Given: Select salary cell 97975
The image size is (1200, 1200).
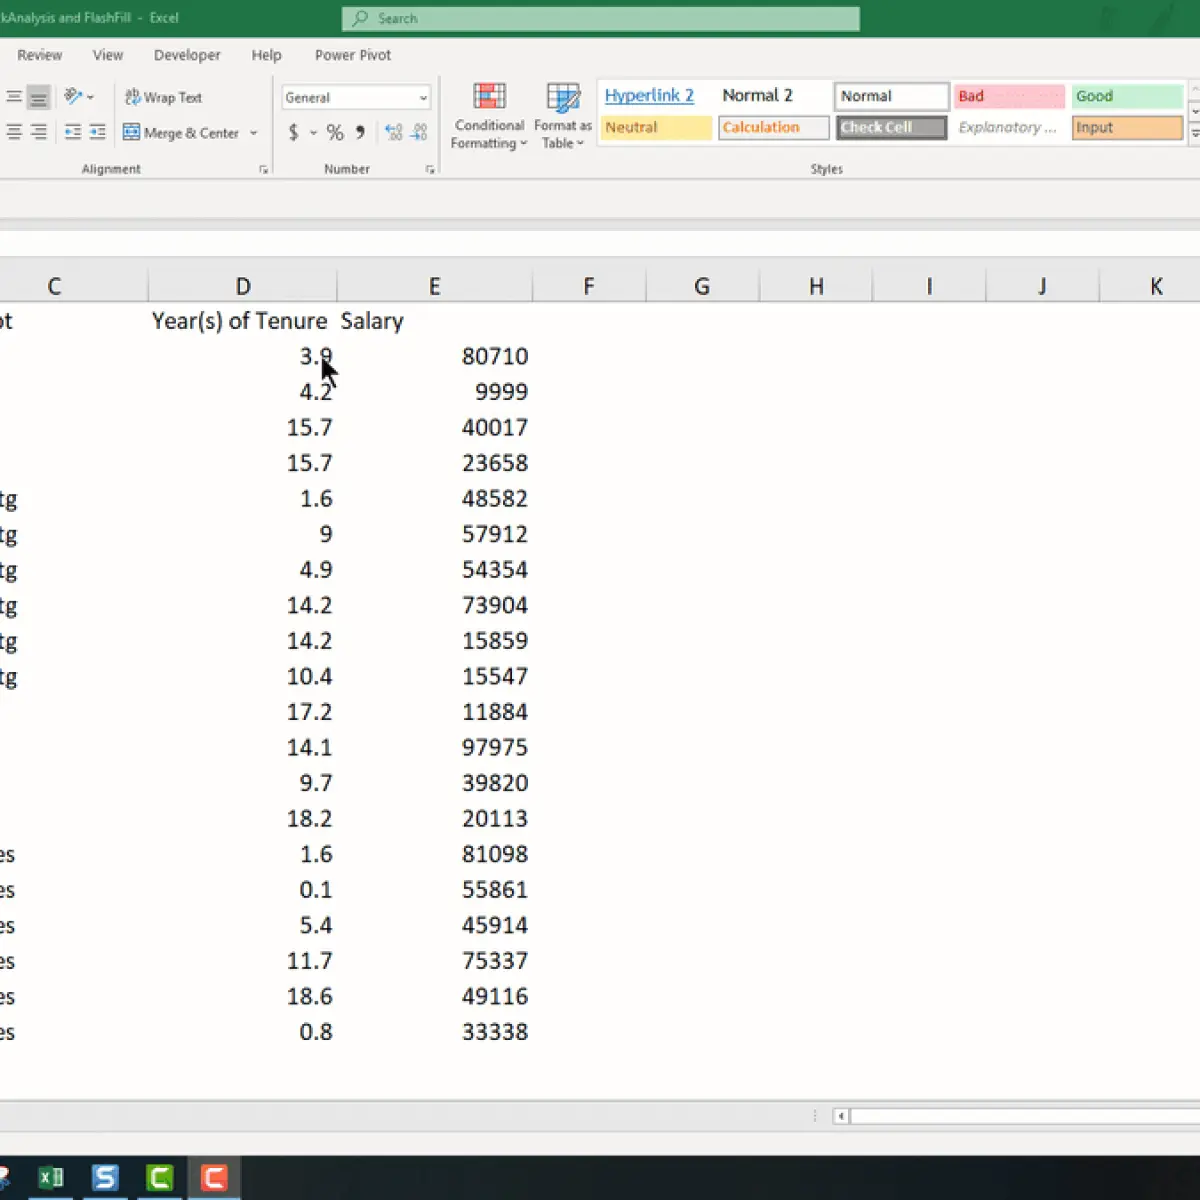Looking at the screenshot, I should pos(434,748).
